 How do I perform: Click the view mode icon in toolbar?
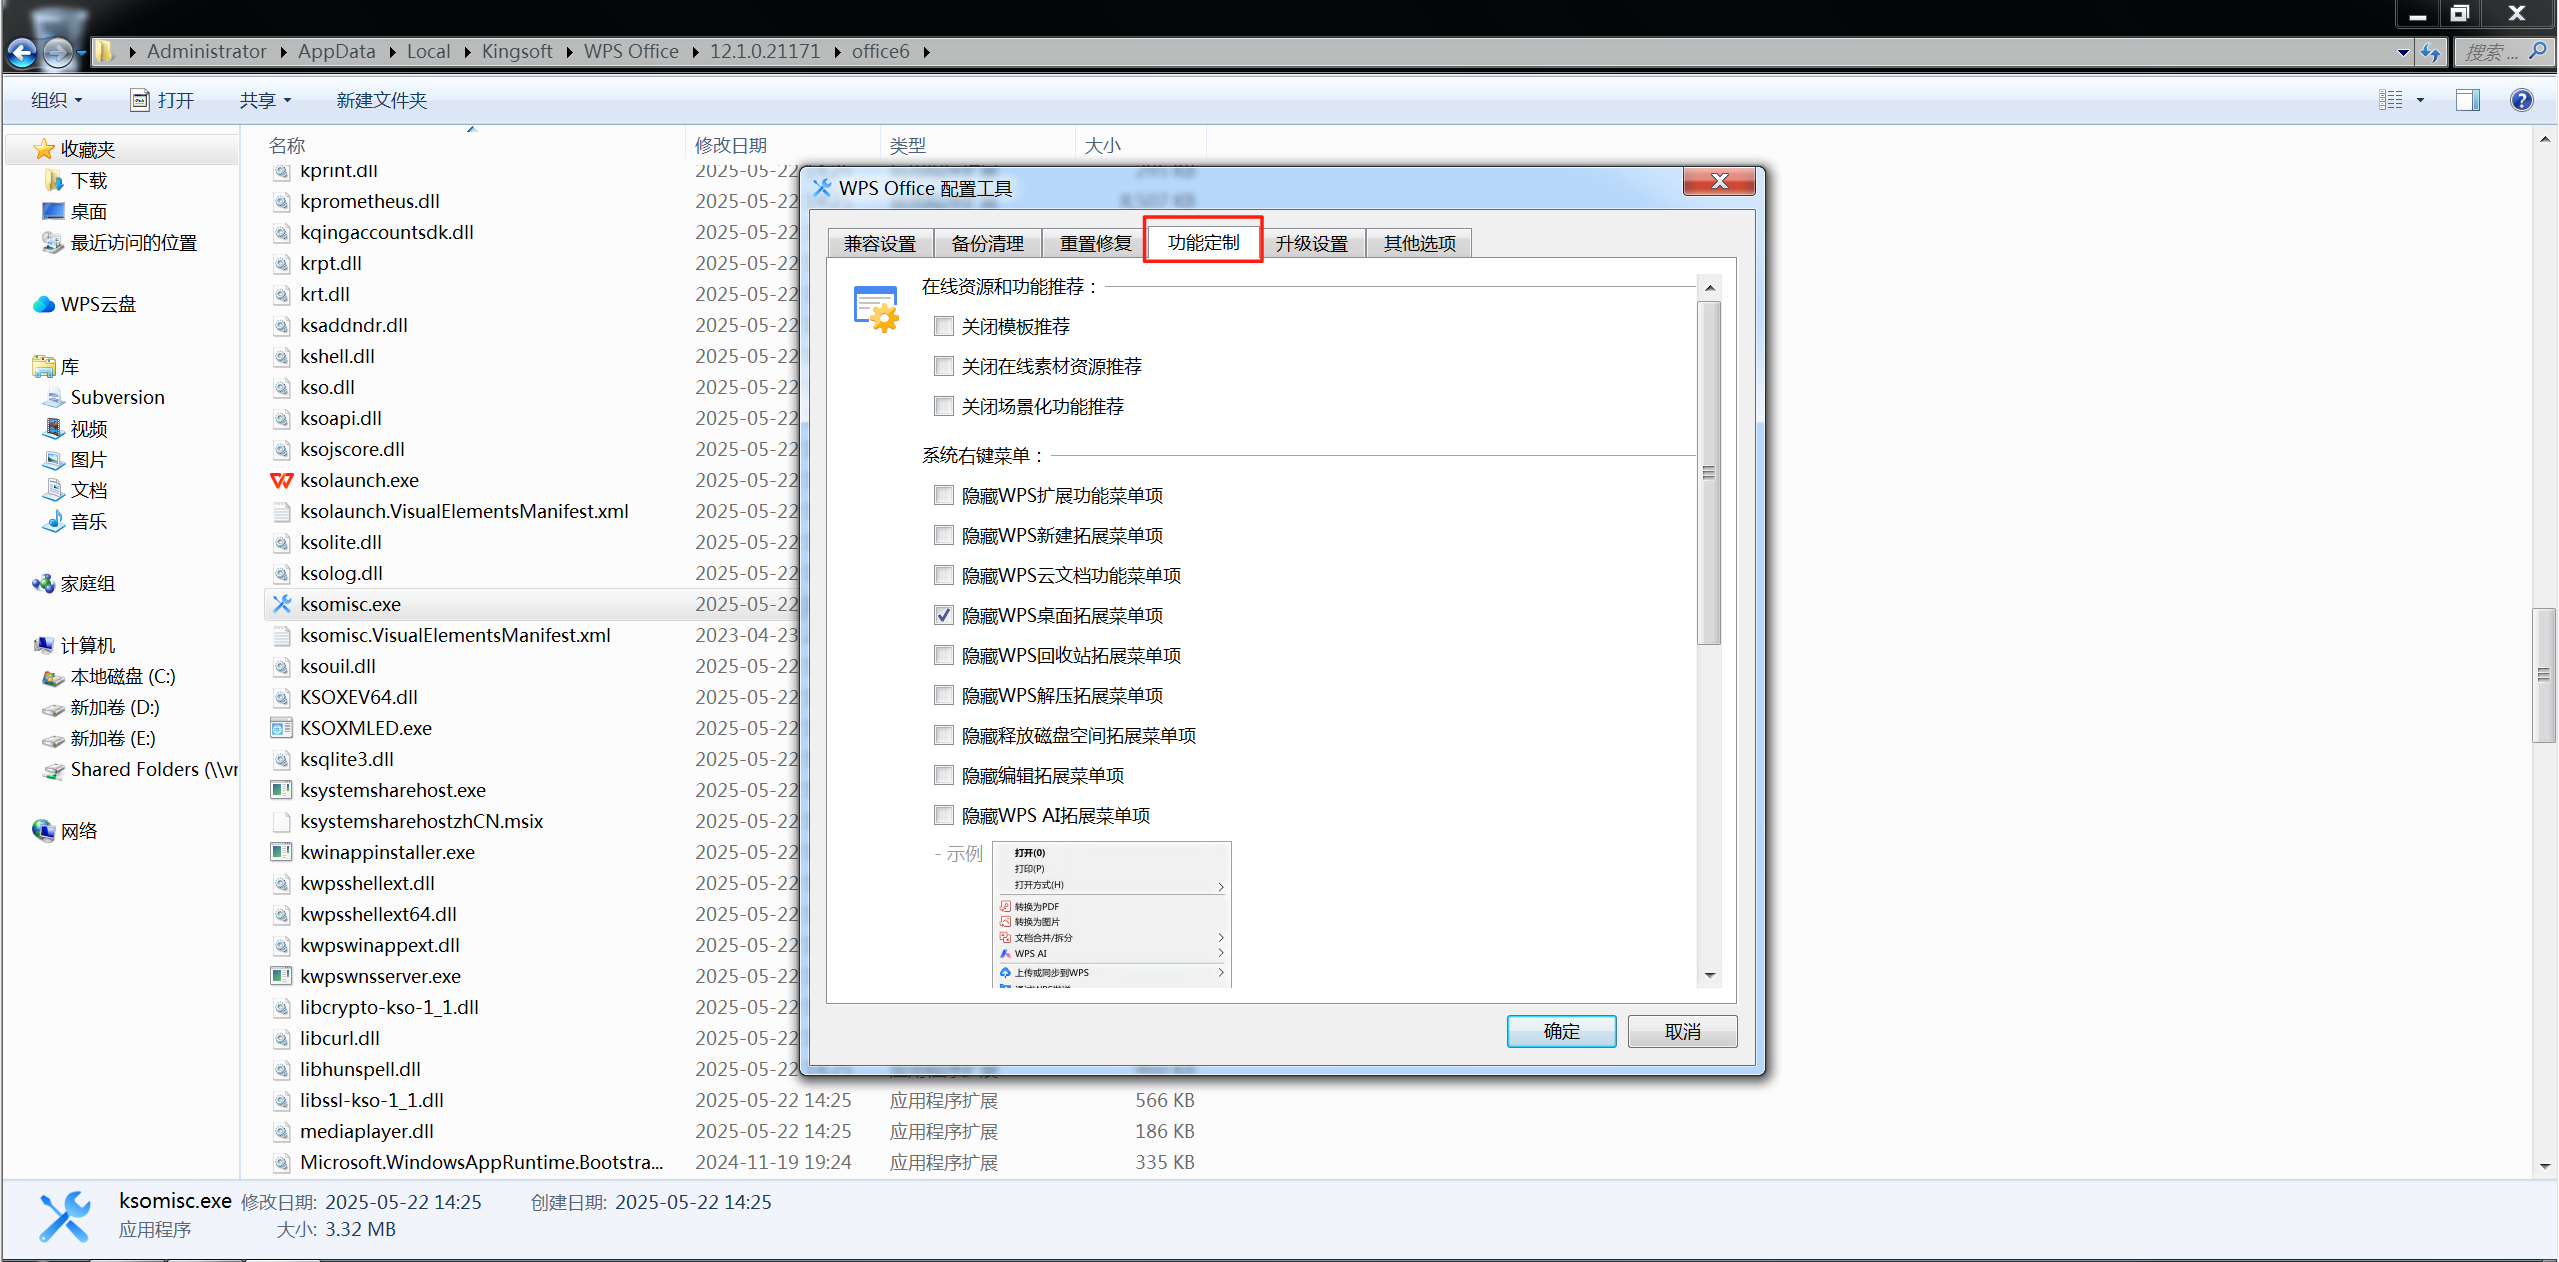pos(2391,100)
